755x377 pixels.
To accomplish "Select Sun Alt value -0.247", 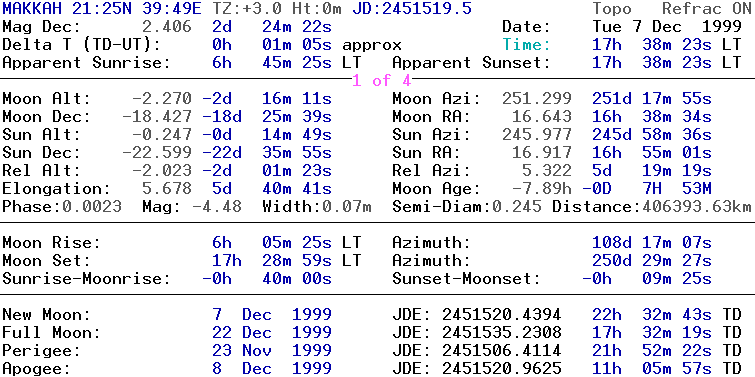I will (161, 134).
